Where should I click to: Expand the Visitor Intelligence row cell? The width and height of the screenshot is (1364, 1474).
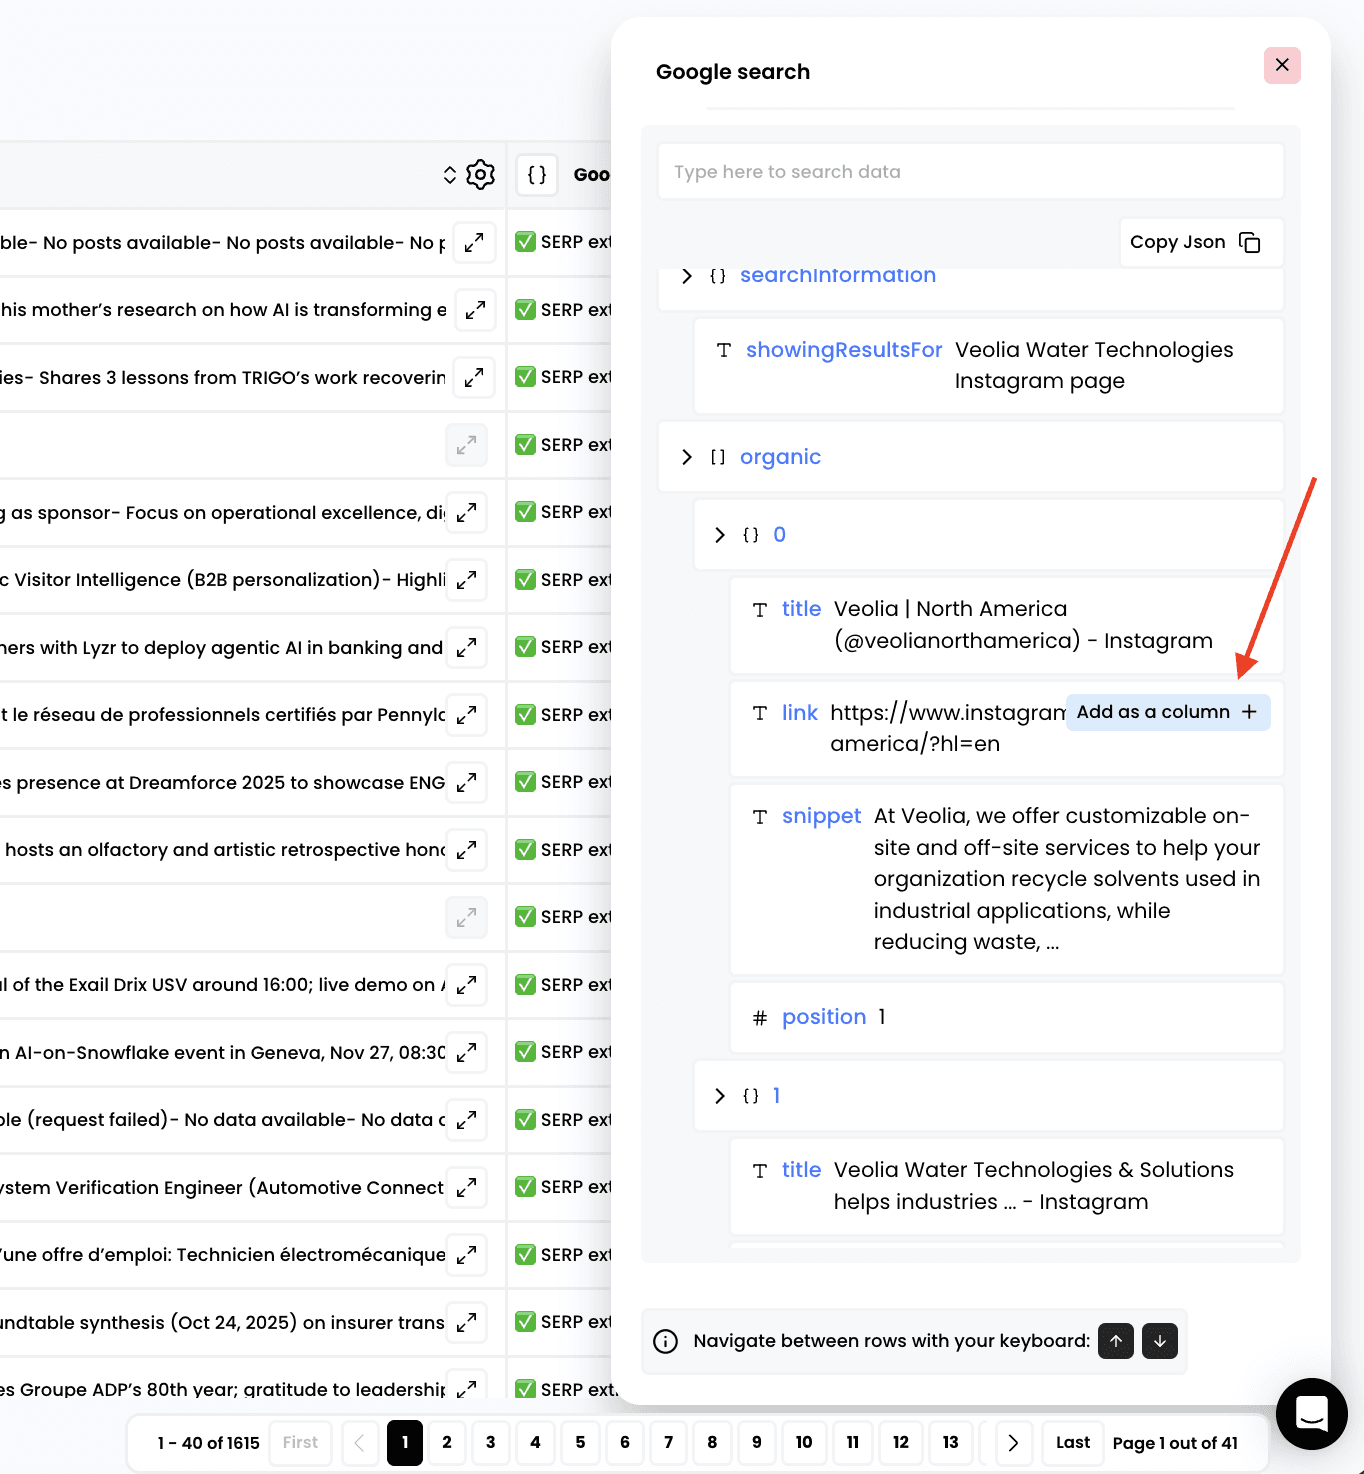pos(466,580)
